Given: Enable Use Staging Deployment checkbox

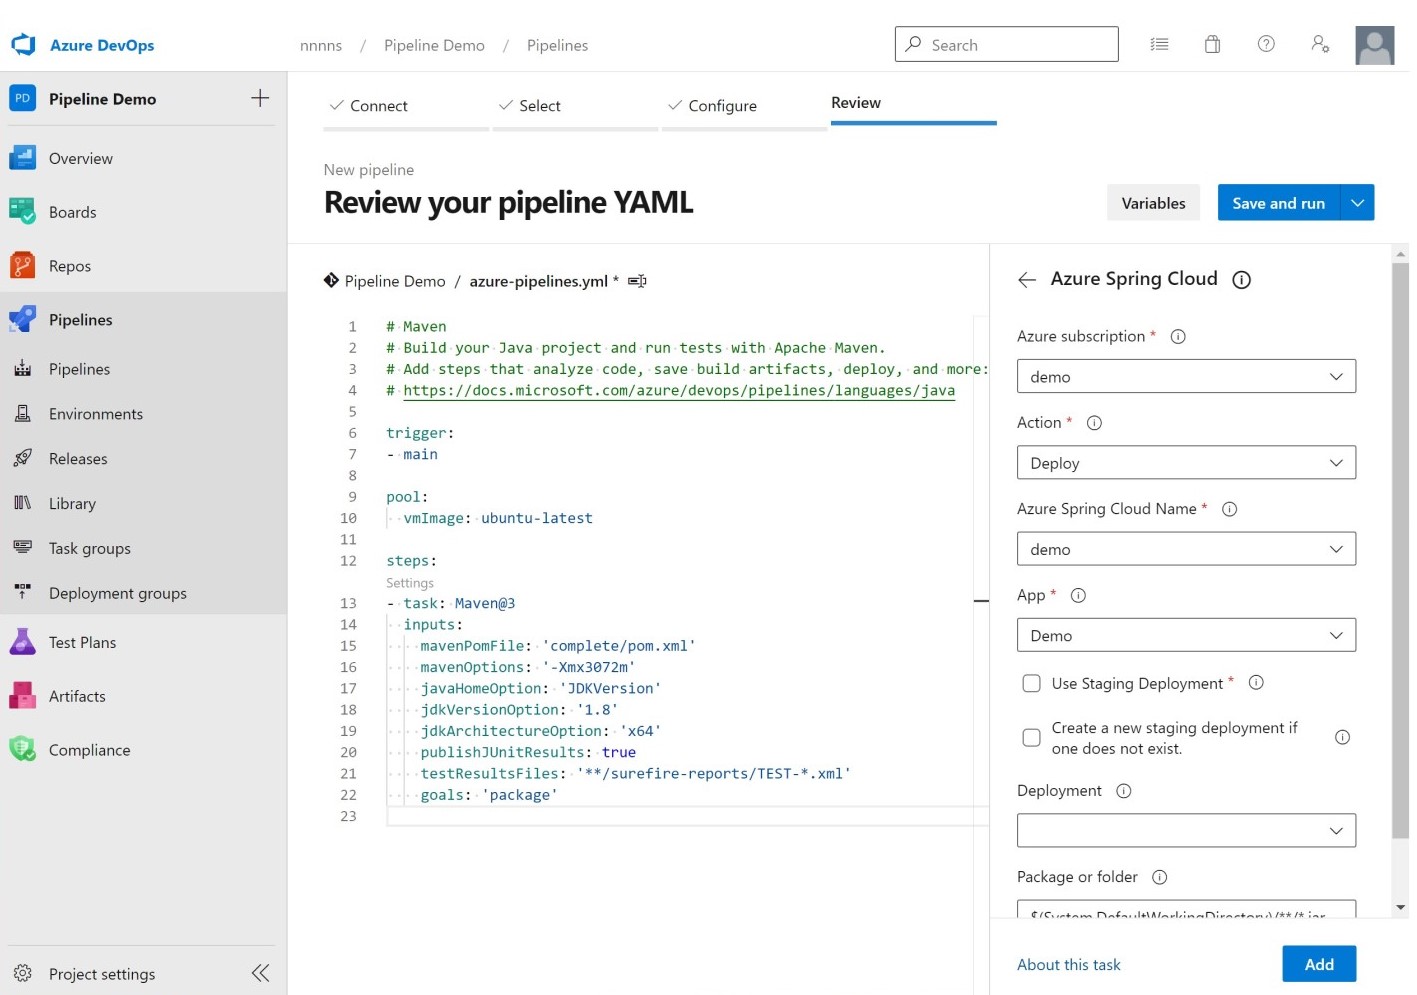Looking at the screenshot, I should [x=1031, y=683].
